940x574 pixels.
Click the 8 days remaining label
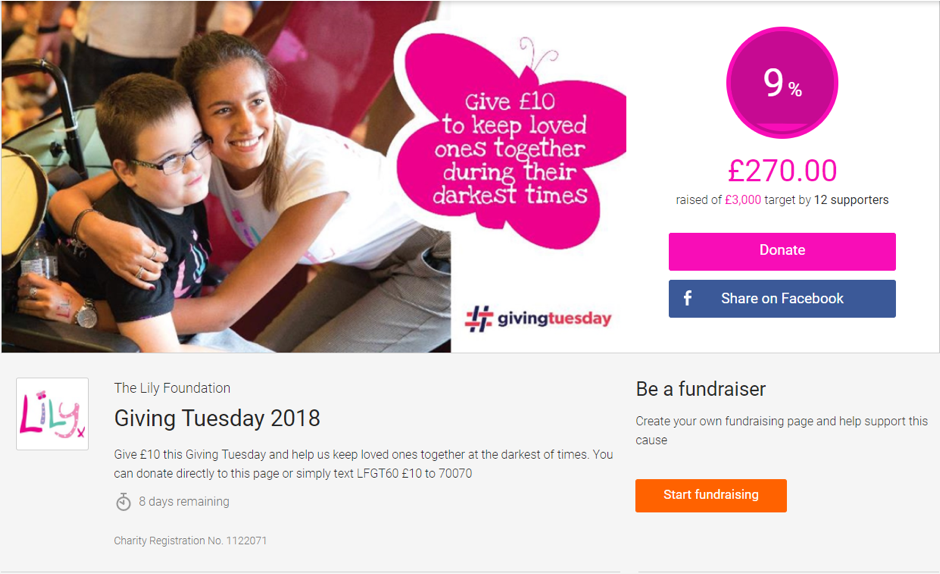184,501
